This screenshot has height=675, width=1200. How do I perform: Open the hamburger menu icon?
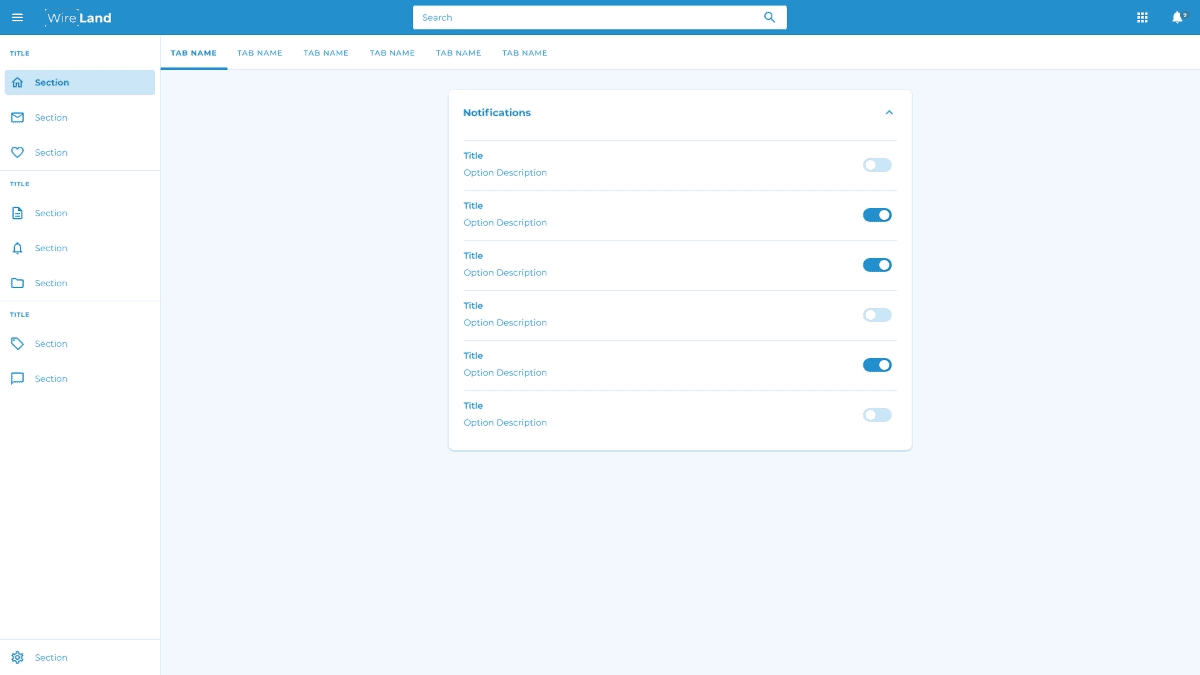(x=17, y=17)
